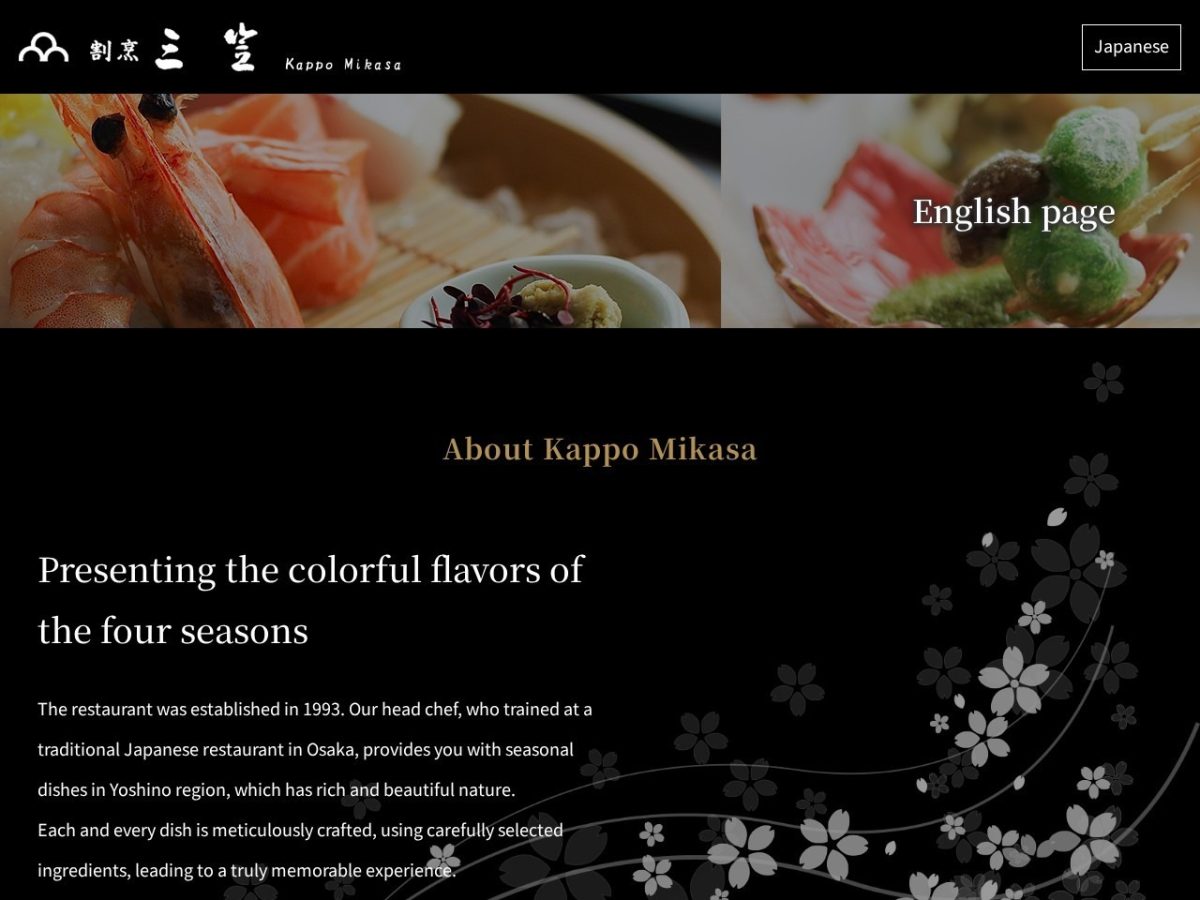Click the falling sakura petal above the blossoms
Viewport: 1200px width, 900px height.
[1056, 517]
